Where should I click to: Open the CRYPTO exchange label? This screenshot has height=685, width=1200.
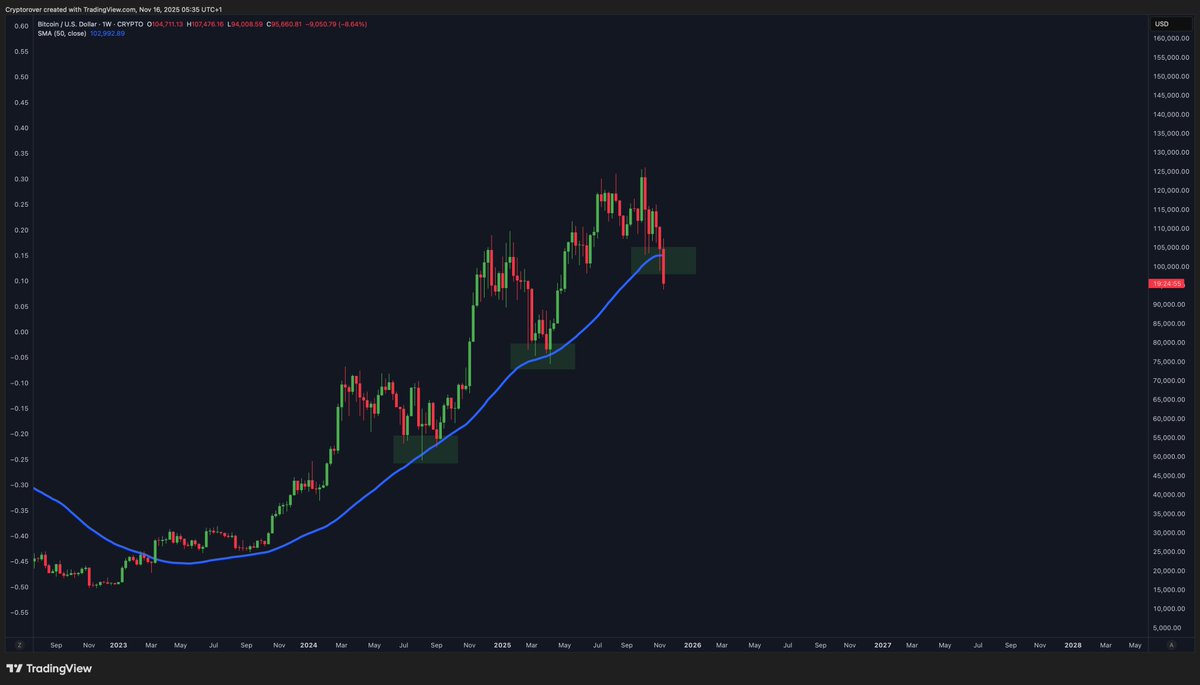(130, 24)
